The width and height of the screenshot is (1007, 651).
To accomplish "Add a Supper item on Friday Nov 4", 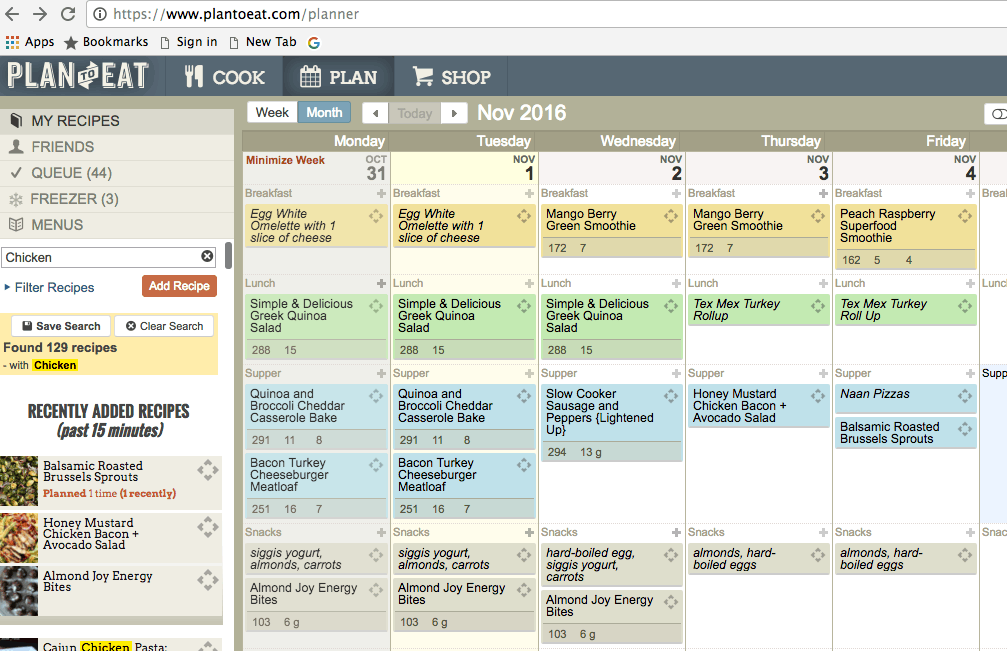I will pos(970,373).
